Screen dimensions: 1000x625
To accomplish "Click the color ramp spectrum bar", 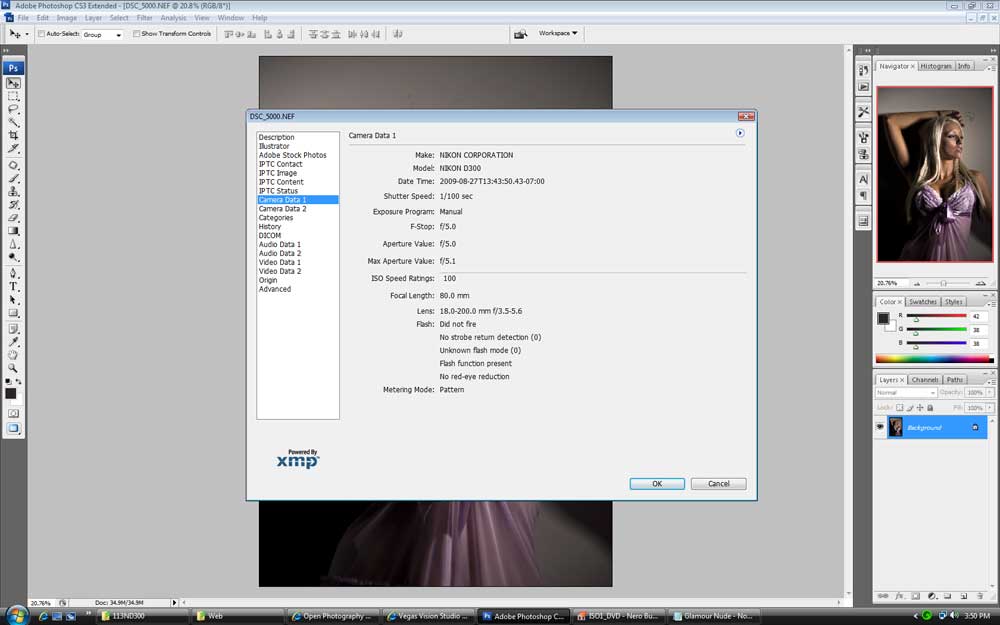I will [x=934, y=359].
